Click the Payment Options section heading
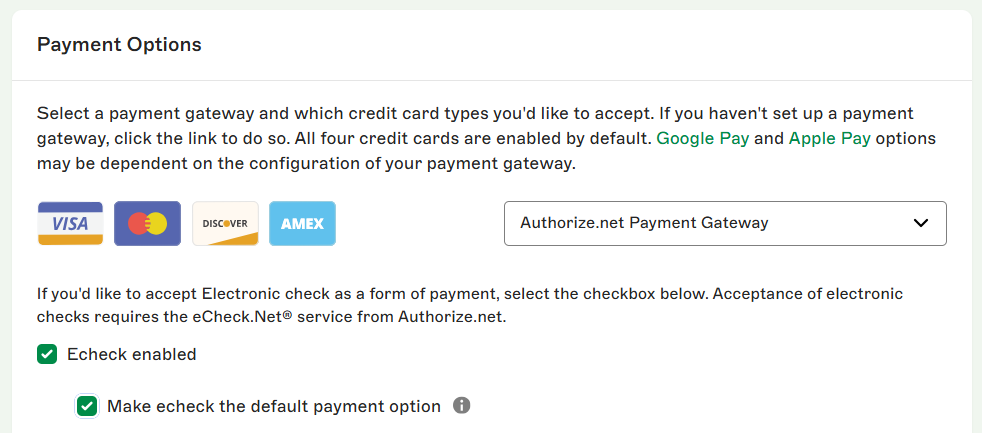This screenshot has height=433, width=982. 119,45
